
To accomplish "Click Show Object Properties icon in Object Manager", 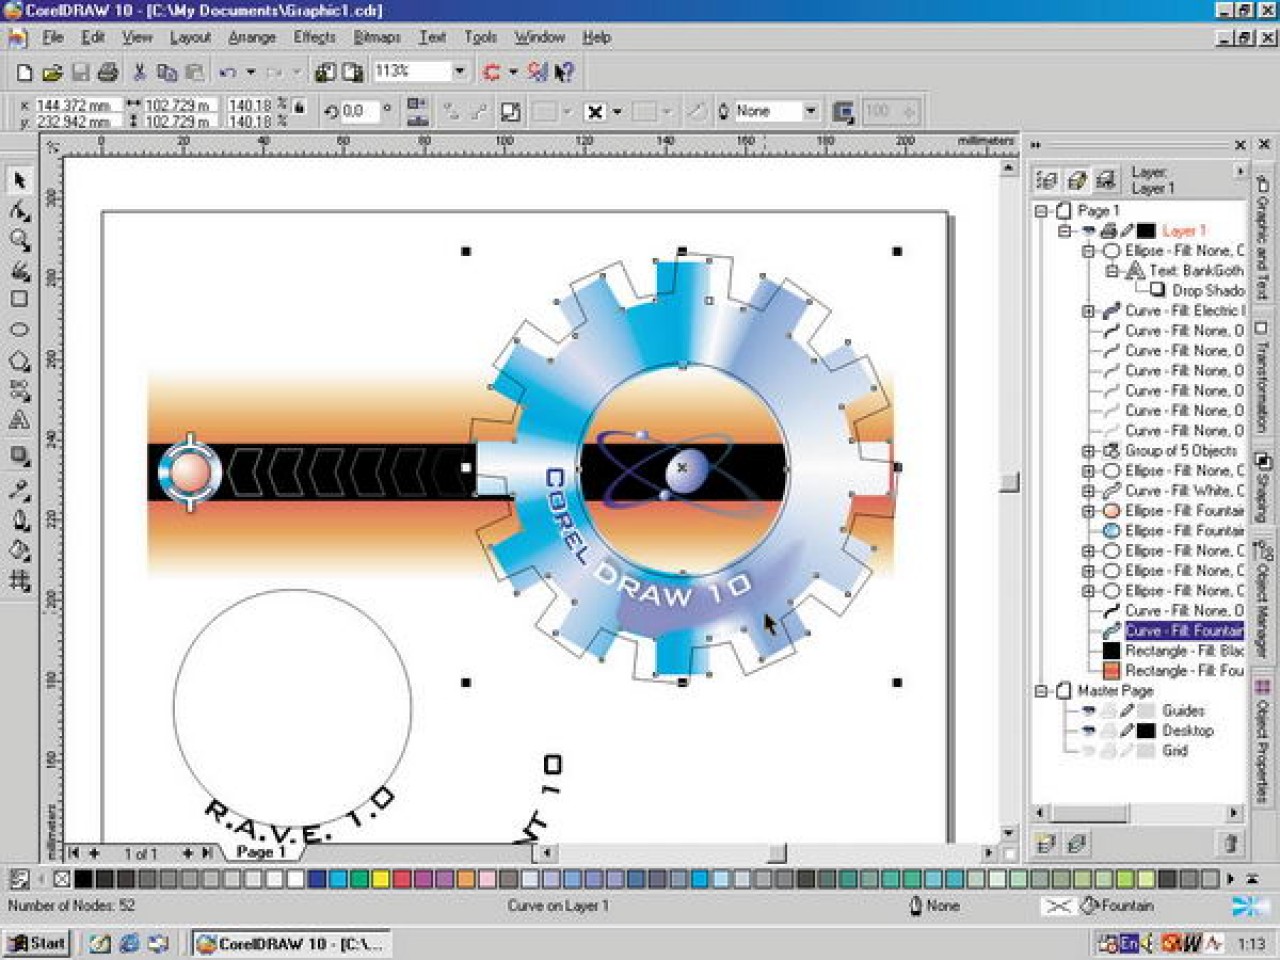I will point(1047,180).
